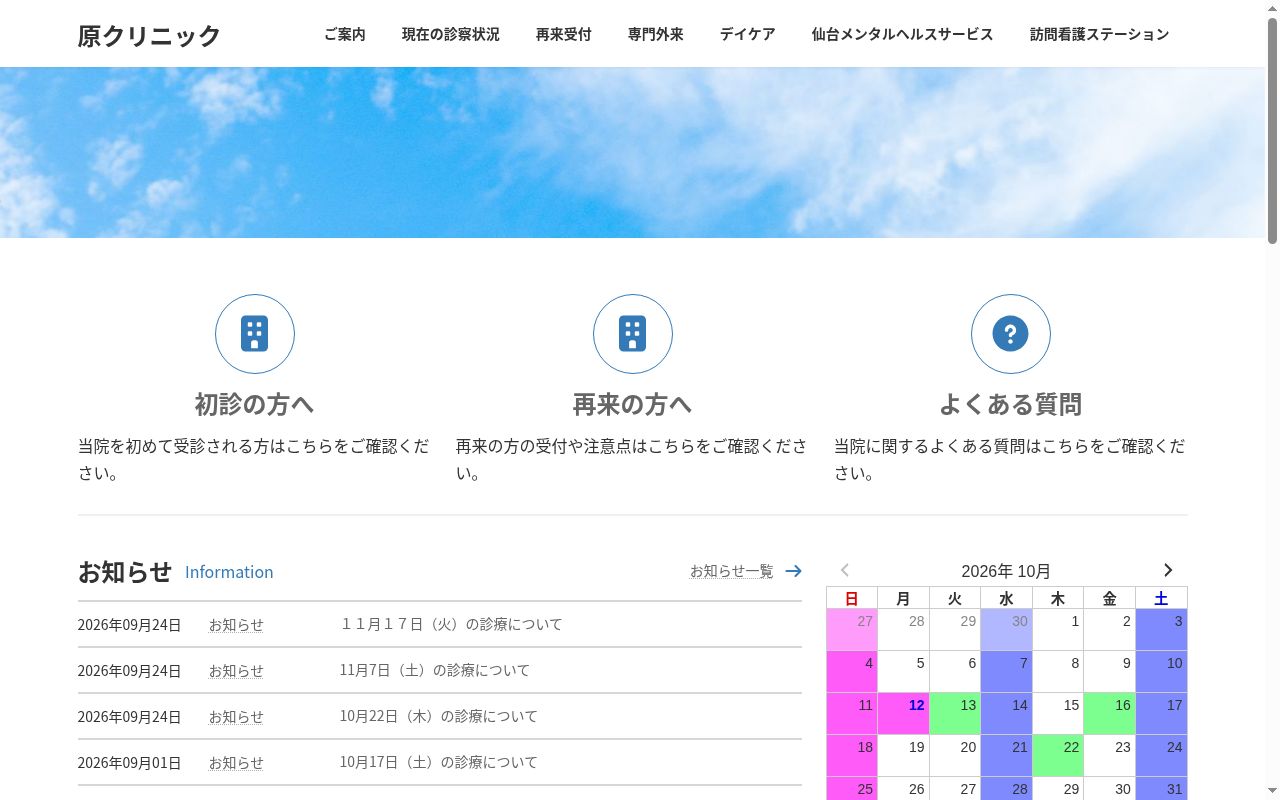Select October 22 green calendar cell

coord(1058,756)
